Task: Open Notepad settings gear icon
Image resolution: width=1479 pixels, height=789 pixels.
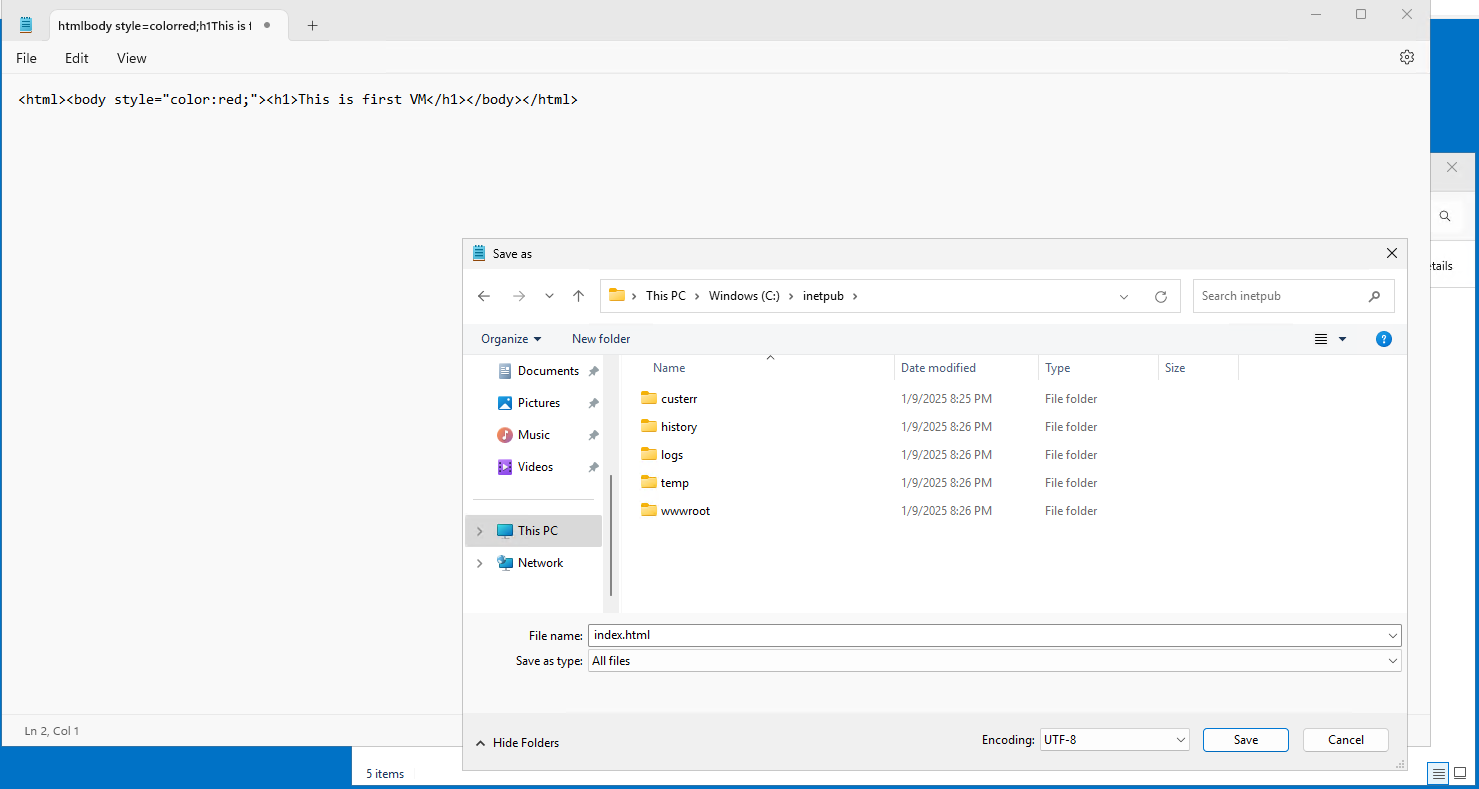Action: [1407, 57]
